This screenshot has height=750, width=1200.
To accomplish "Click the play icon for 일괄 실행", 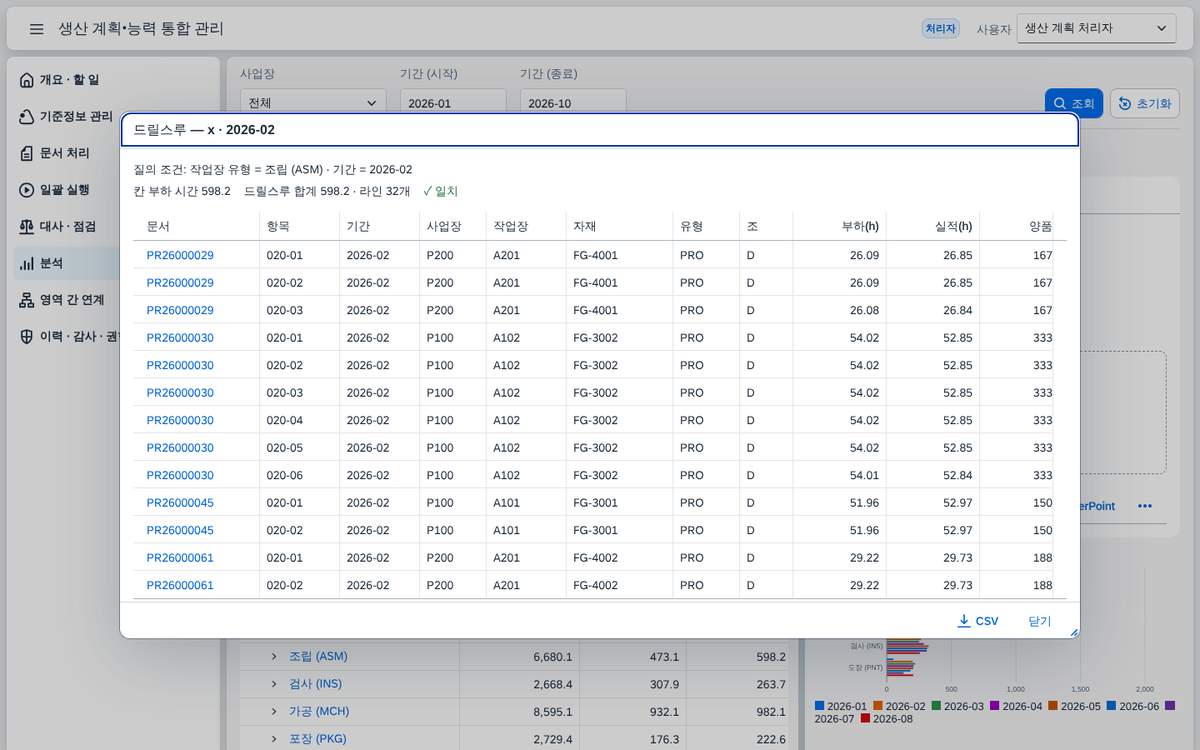I will 27,190.
